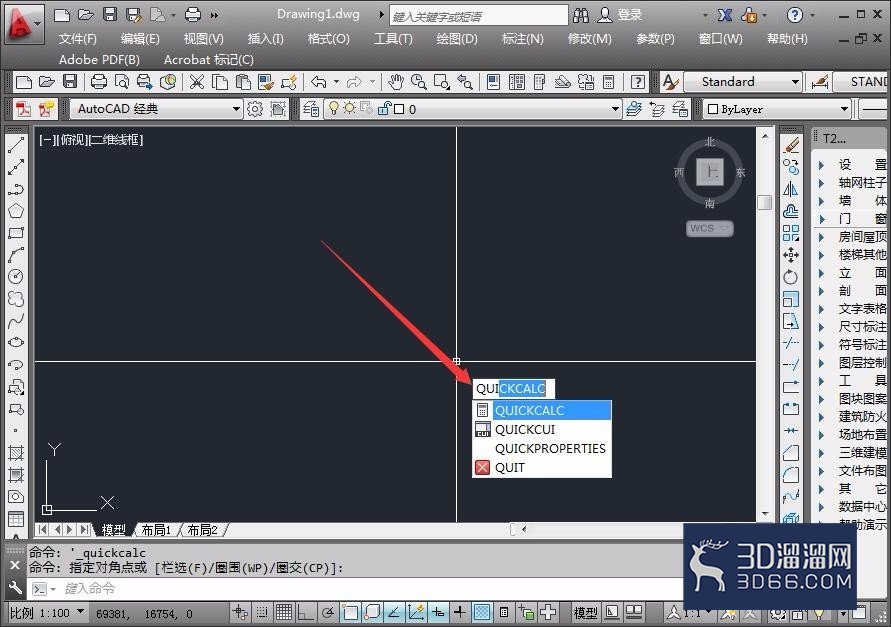This screenshot has width=891, height=627.
Task: Open the 格式(O) menu
Action: click(328, 39)
